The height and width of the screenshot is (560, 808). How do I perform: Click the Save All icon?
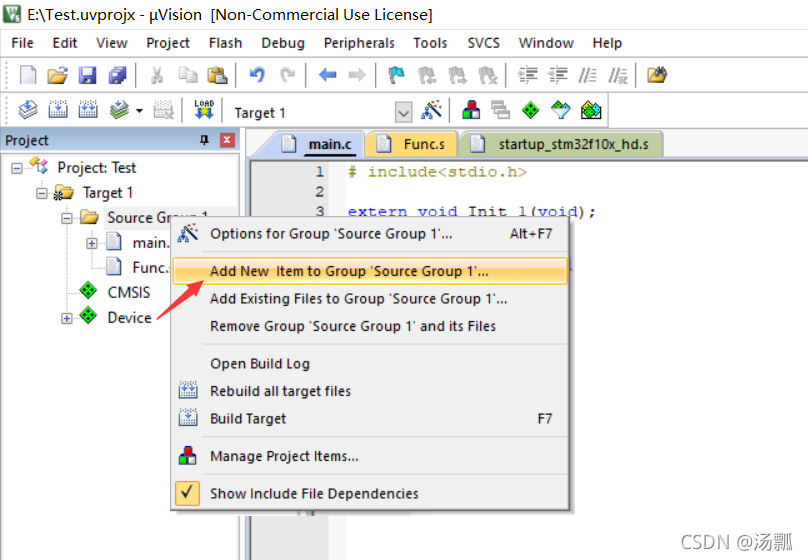(x=117, y=75)
